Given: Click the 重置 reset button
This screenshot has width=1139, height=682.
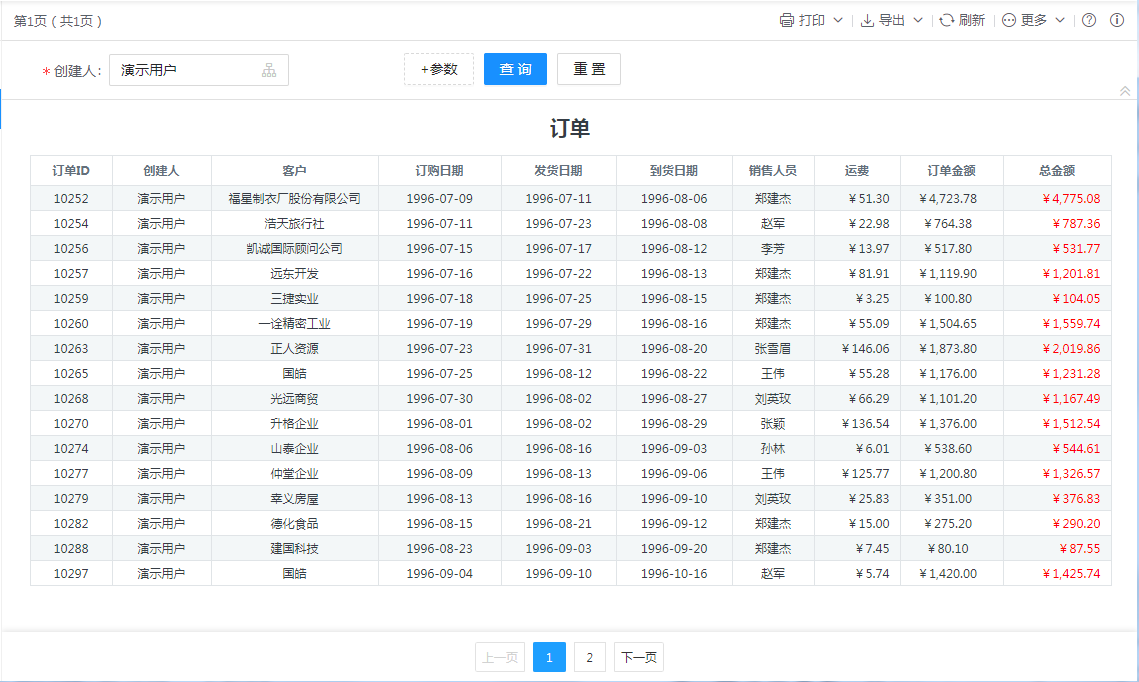Looking at the screenshot, I should [x=589, y=69].
